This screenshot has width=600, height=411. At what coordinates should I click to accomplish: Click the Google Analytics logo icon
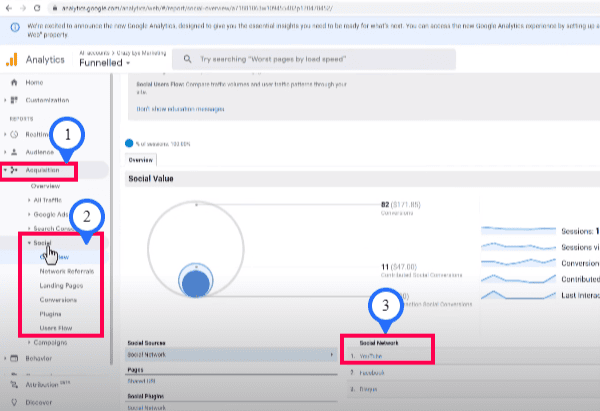point(13,58)
